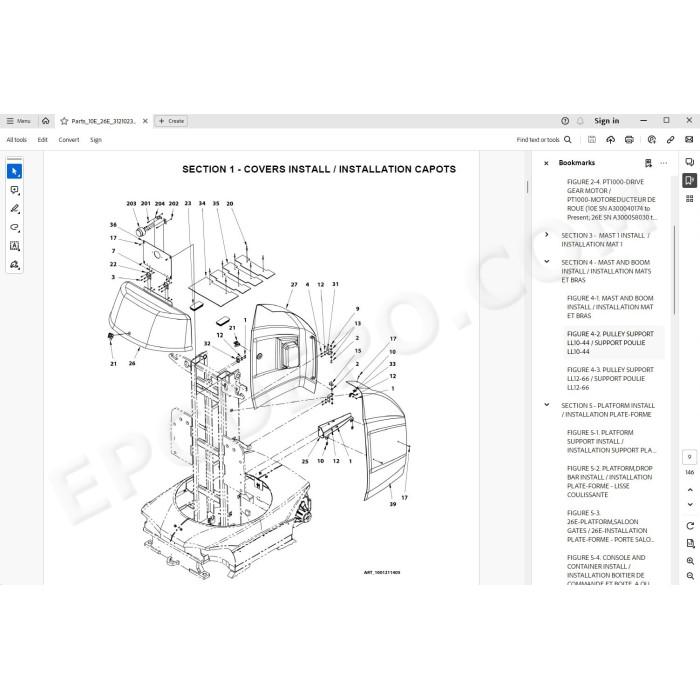
Task: Open the notifications bell icon
Action: point(580,121)
